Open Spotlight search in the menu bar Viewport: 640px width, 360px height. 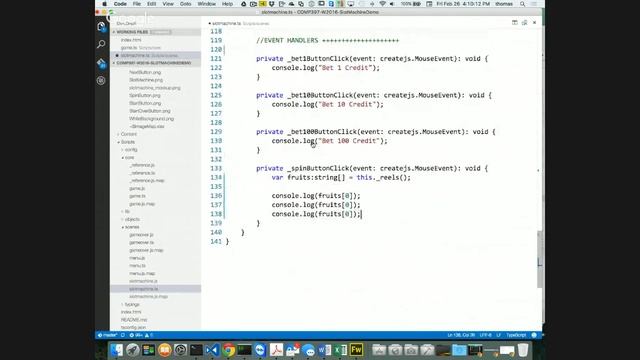click(522, 4)
